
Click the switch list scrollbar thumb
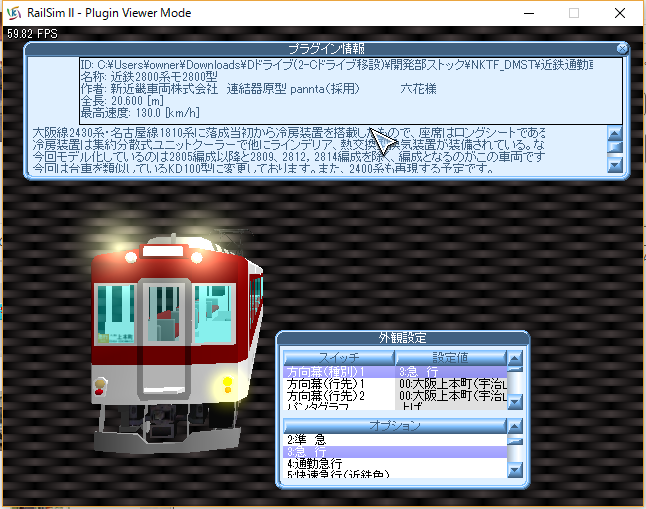[x=515, y=369]
